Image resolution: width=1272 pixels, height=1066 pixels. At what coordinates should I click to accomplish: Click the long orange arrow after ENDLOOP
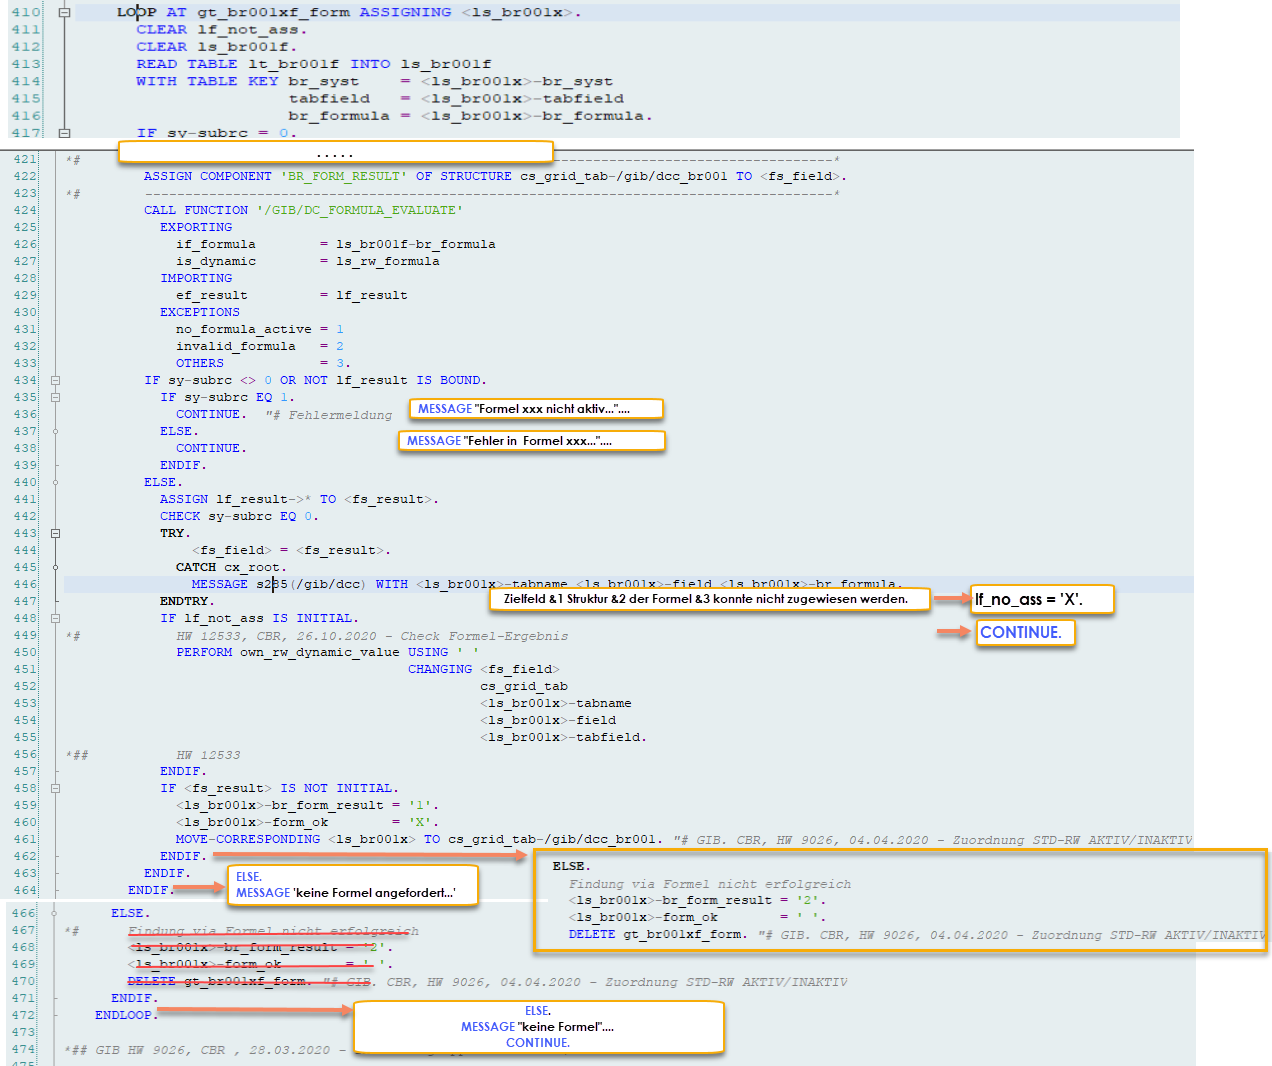click(x=254, y=1011)
